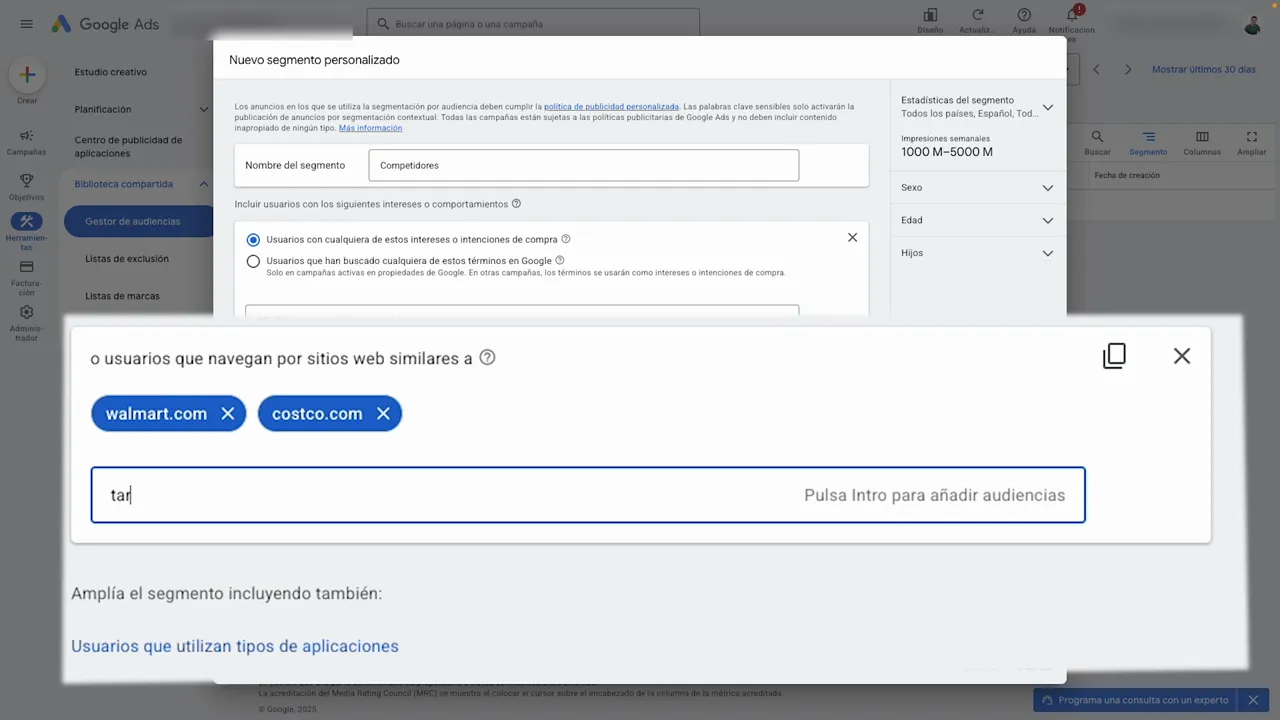
Task: Remove the walmart.com chip
Action: pyautogui.click(x=228, y=414)
